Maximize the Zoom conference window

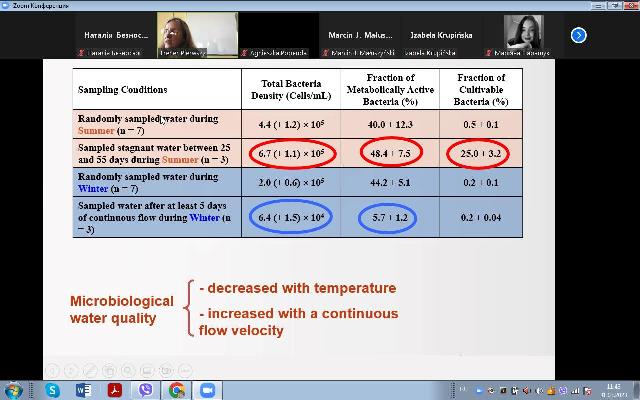[614, 5]
